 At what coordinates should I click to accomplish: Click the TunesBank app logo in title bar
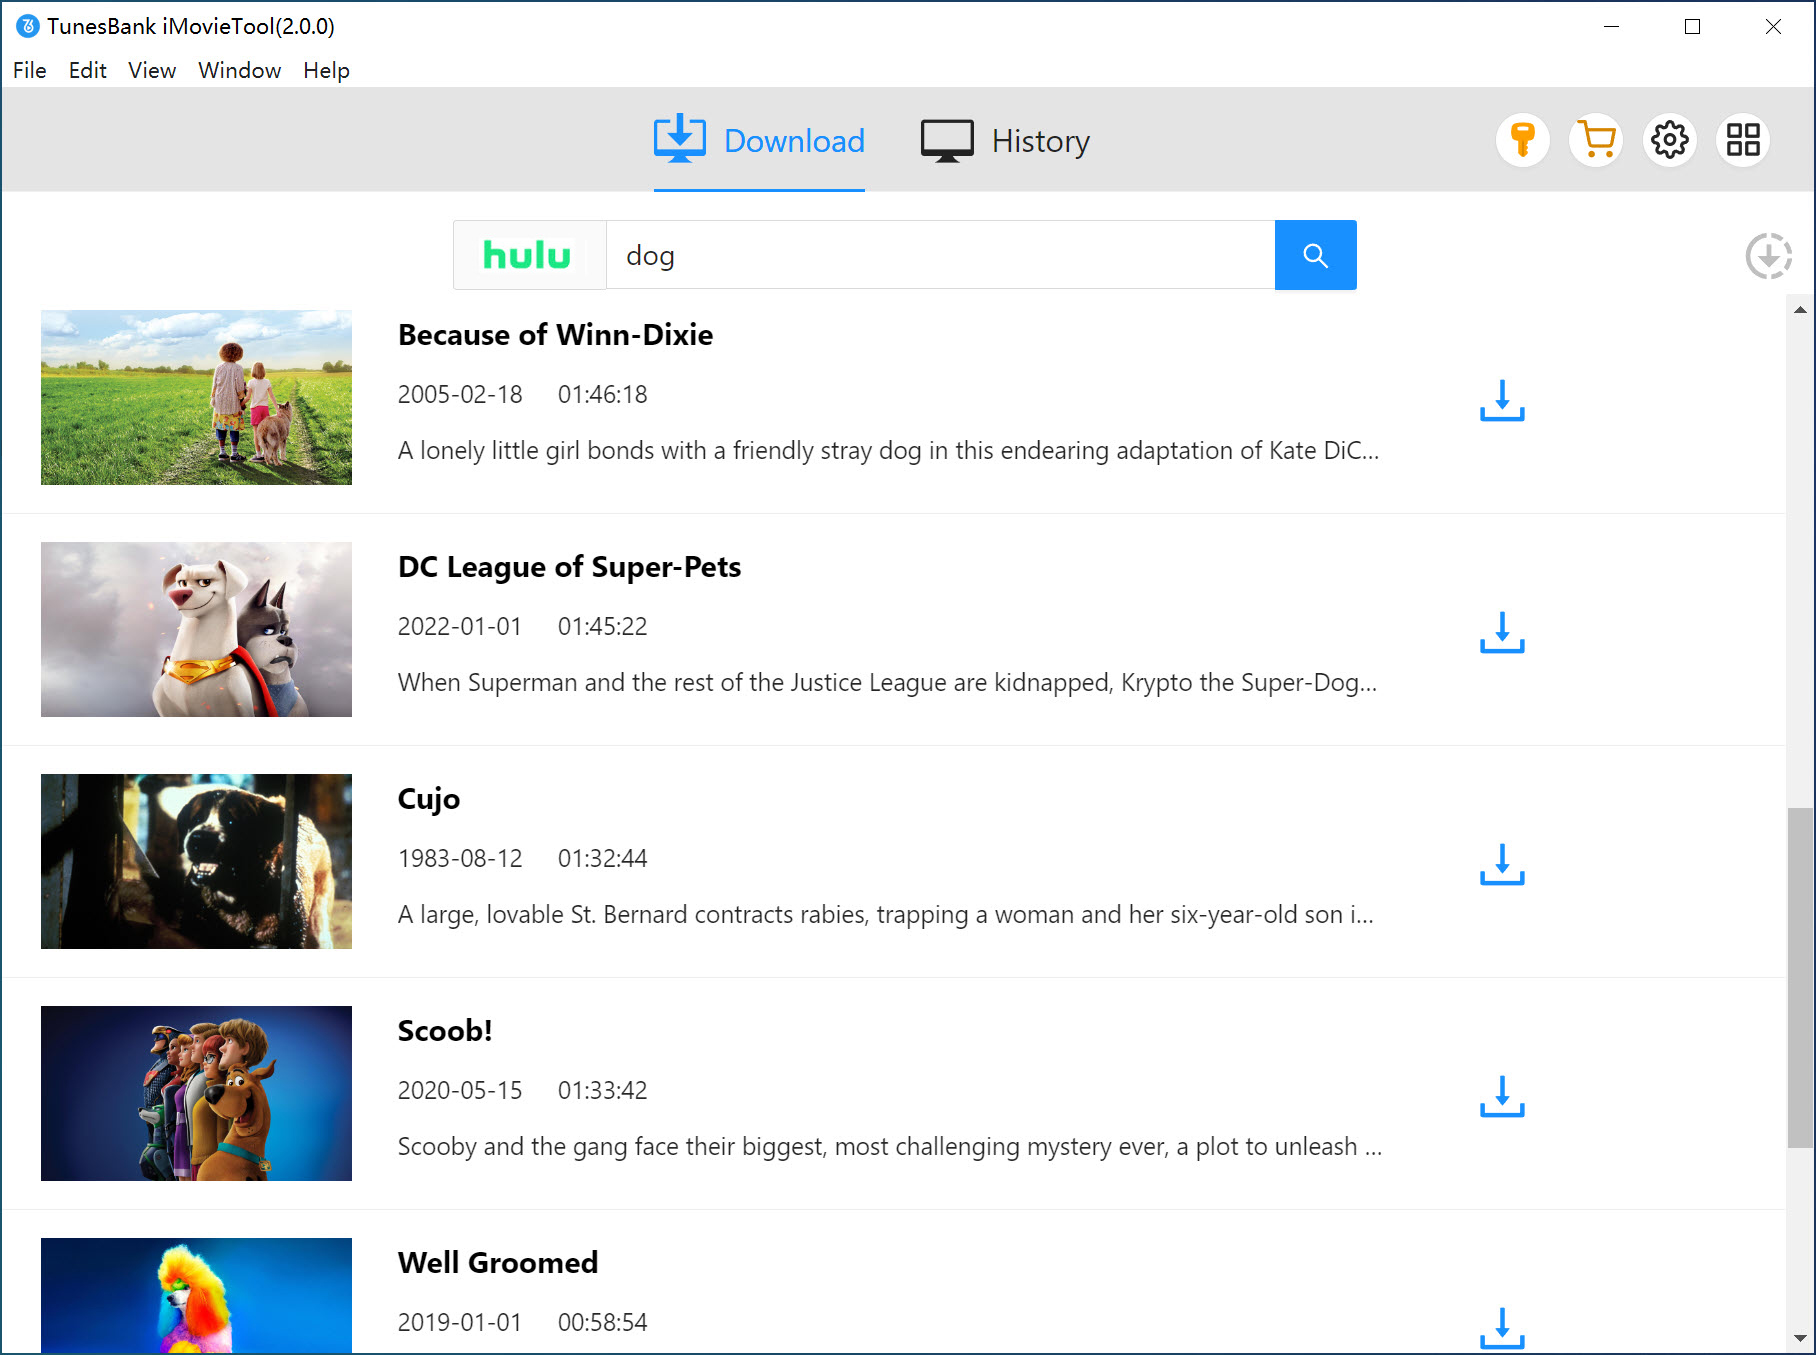[28, 26]
